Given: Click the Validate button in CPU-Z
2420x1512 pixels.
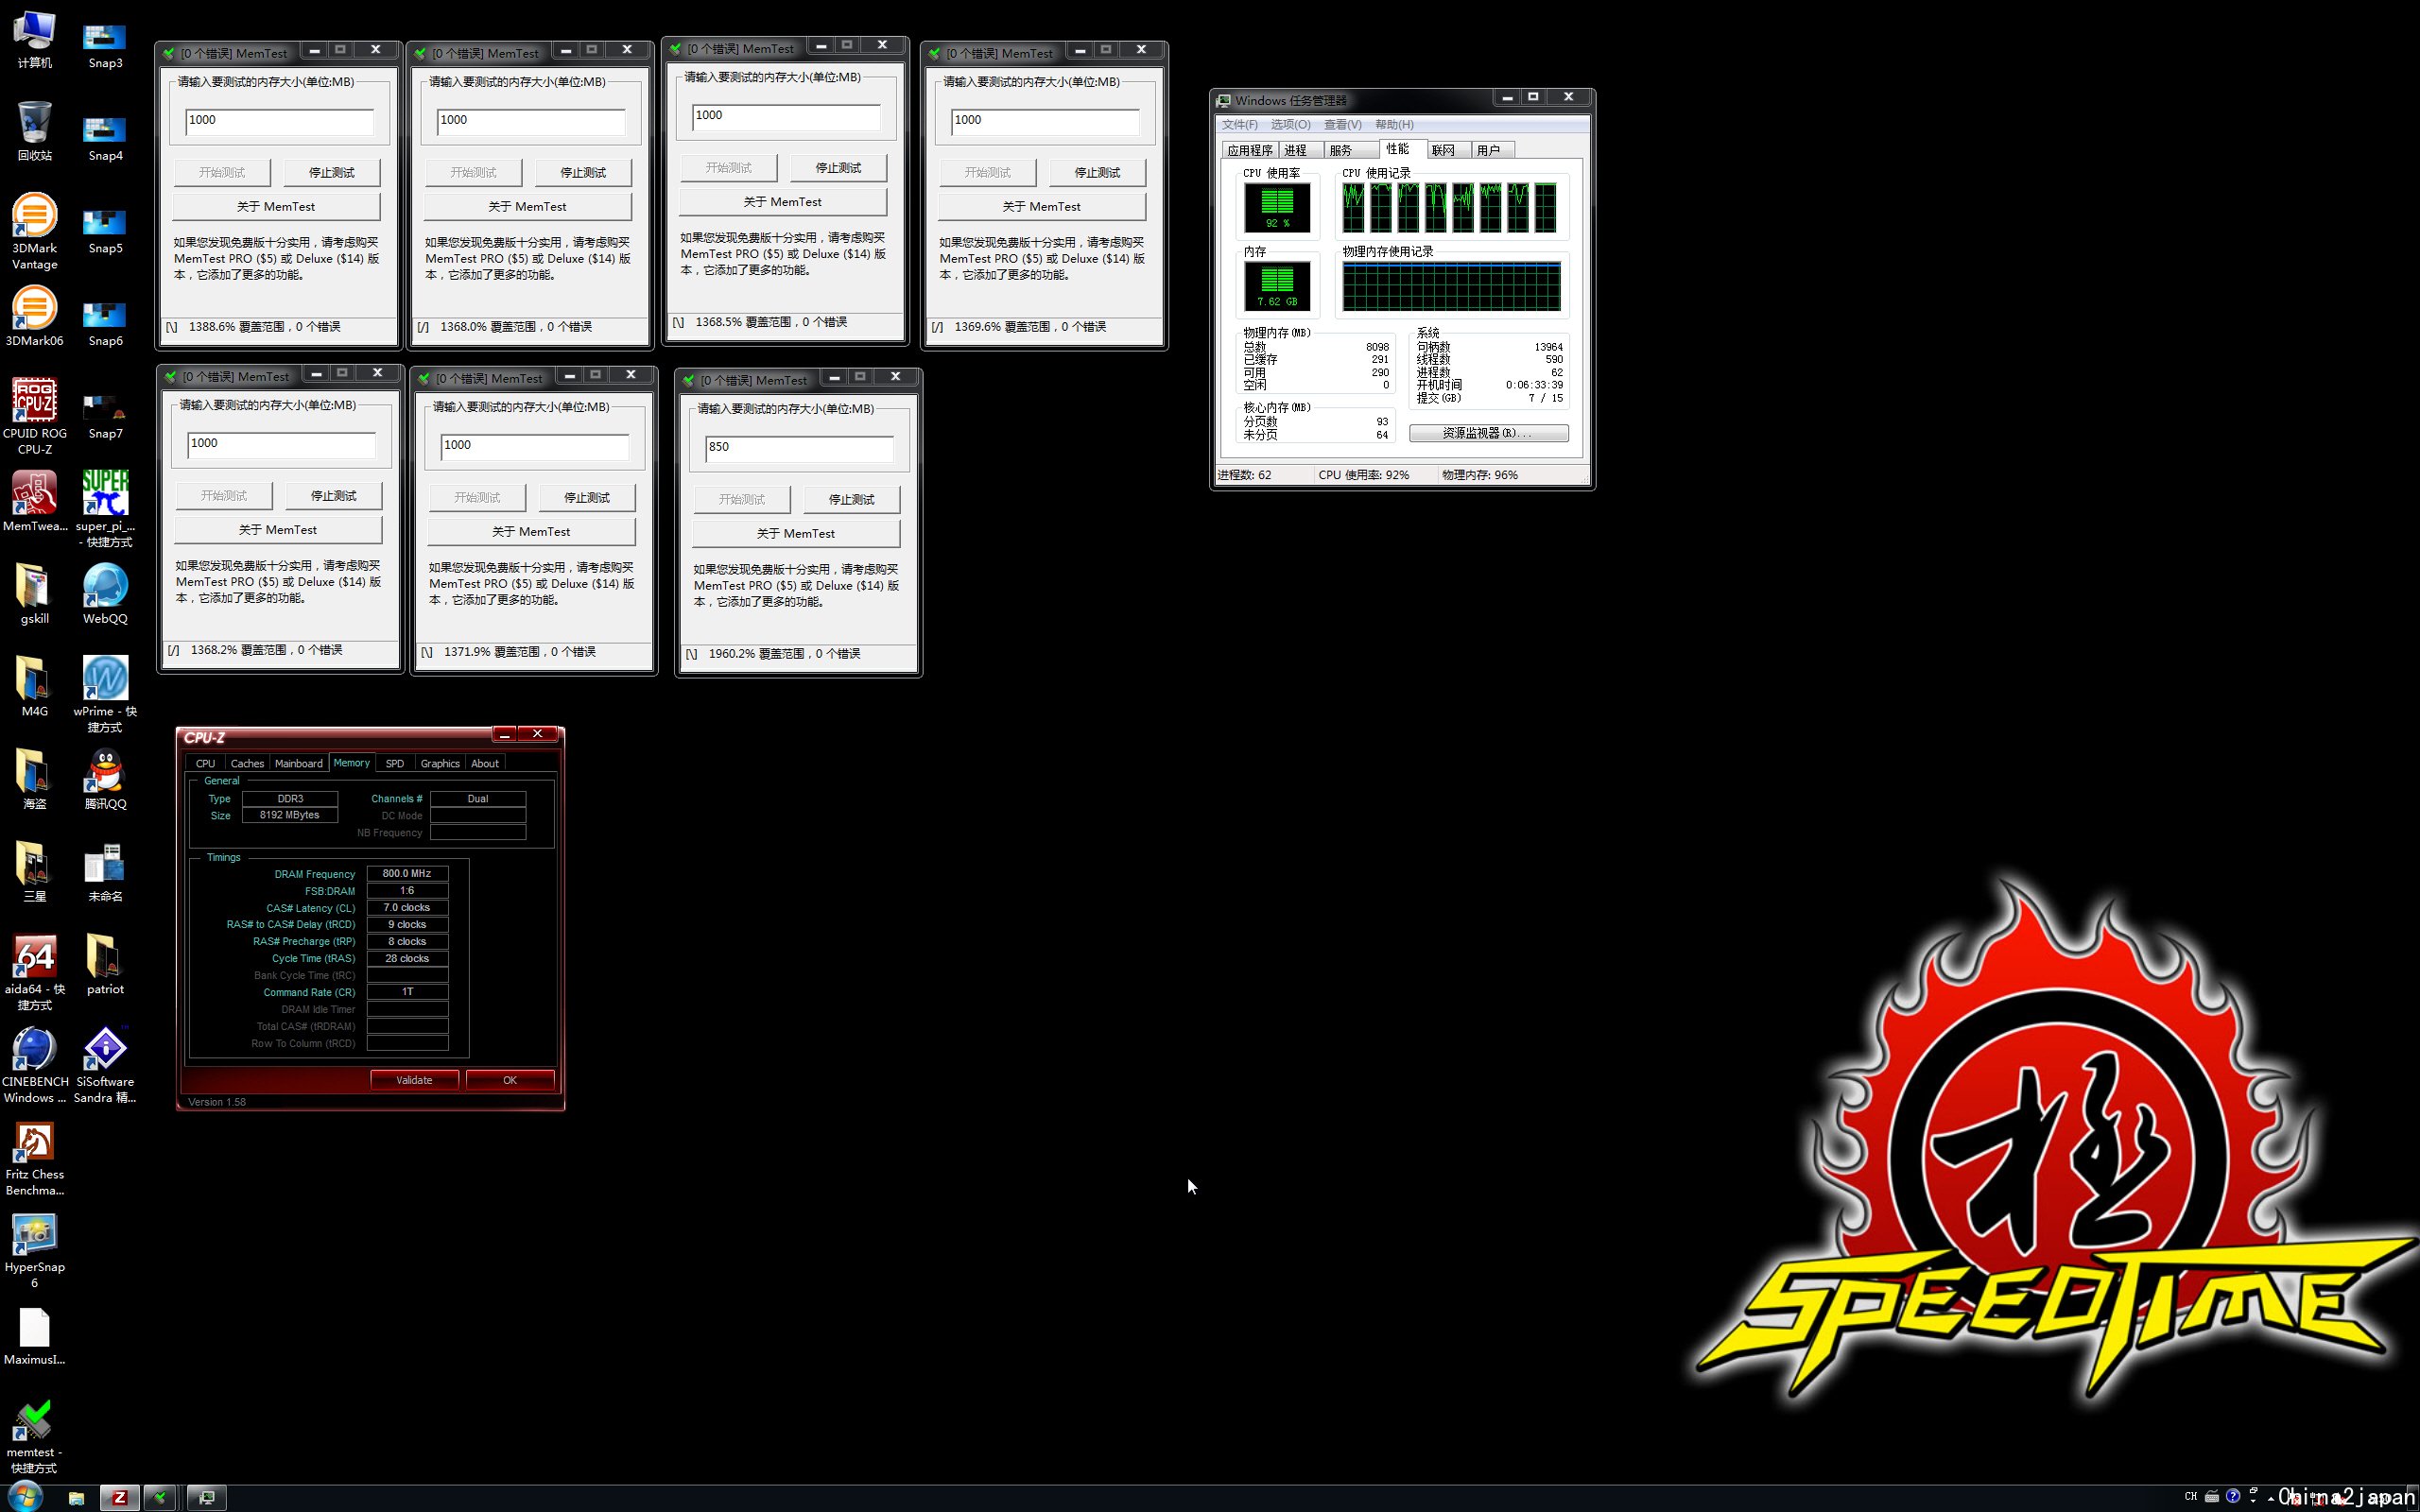Looking at the screenshot, I should (x=414, y=1080).
